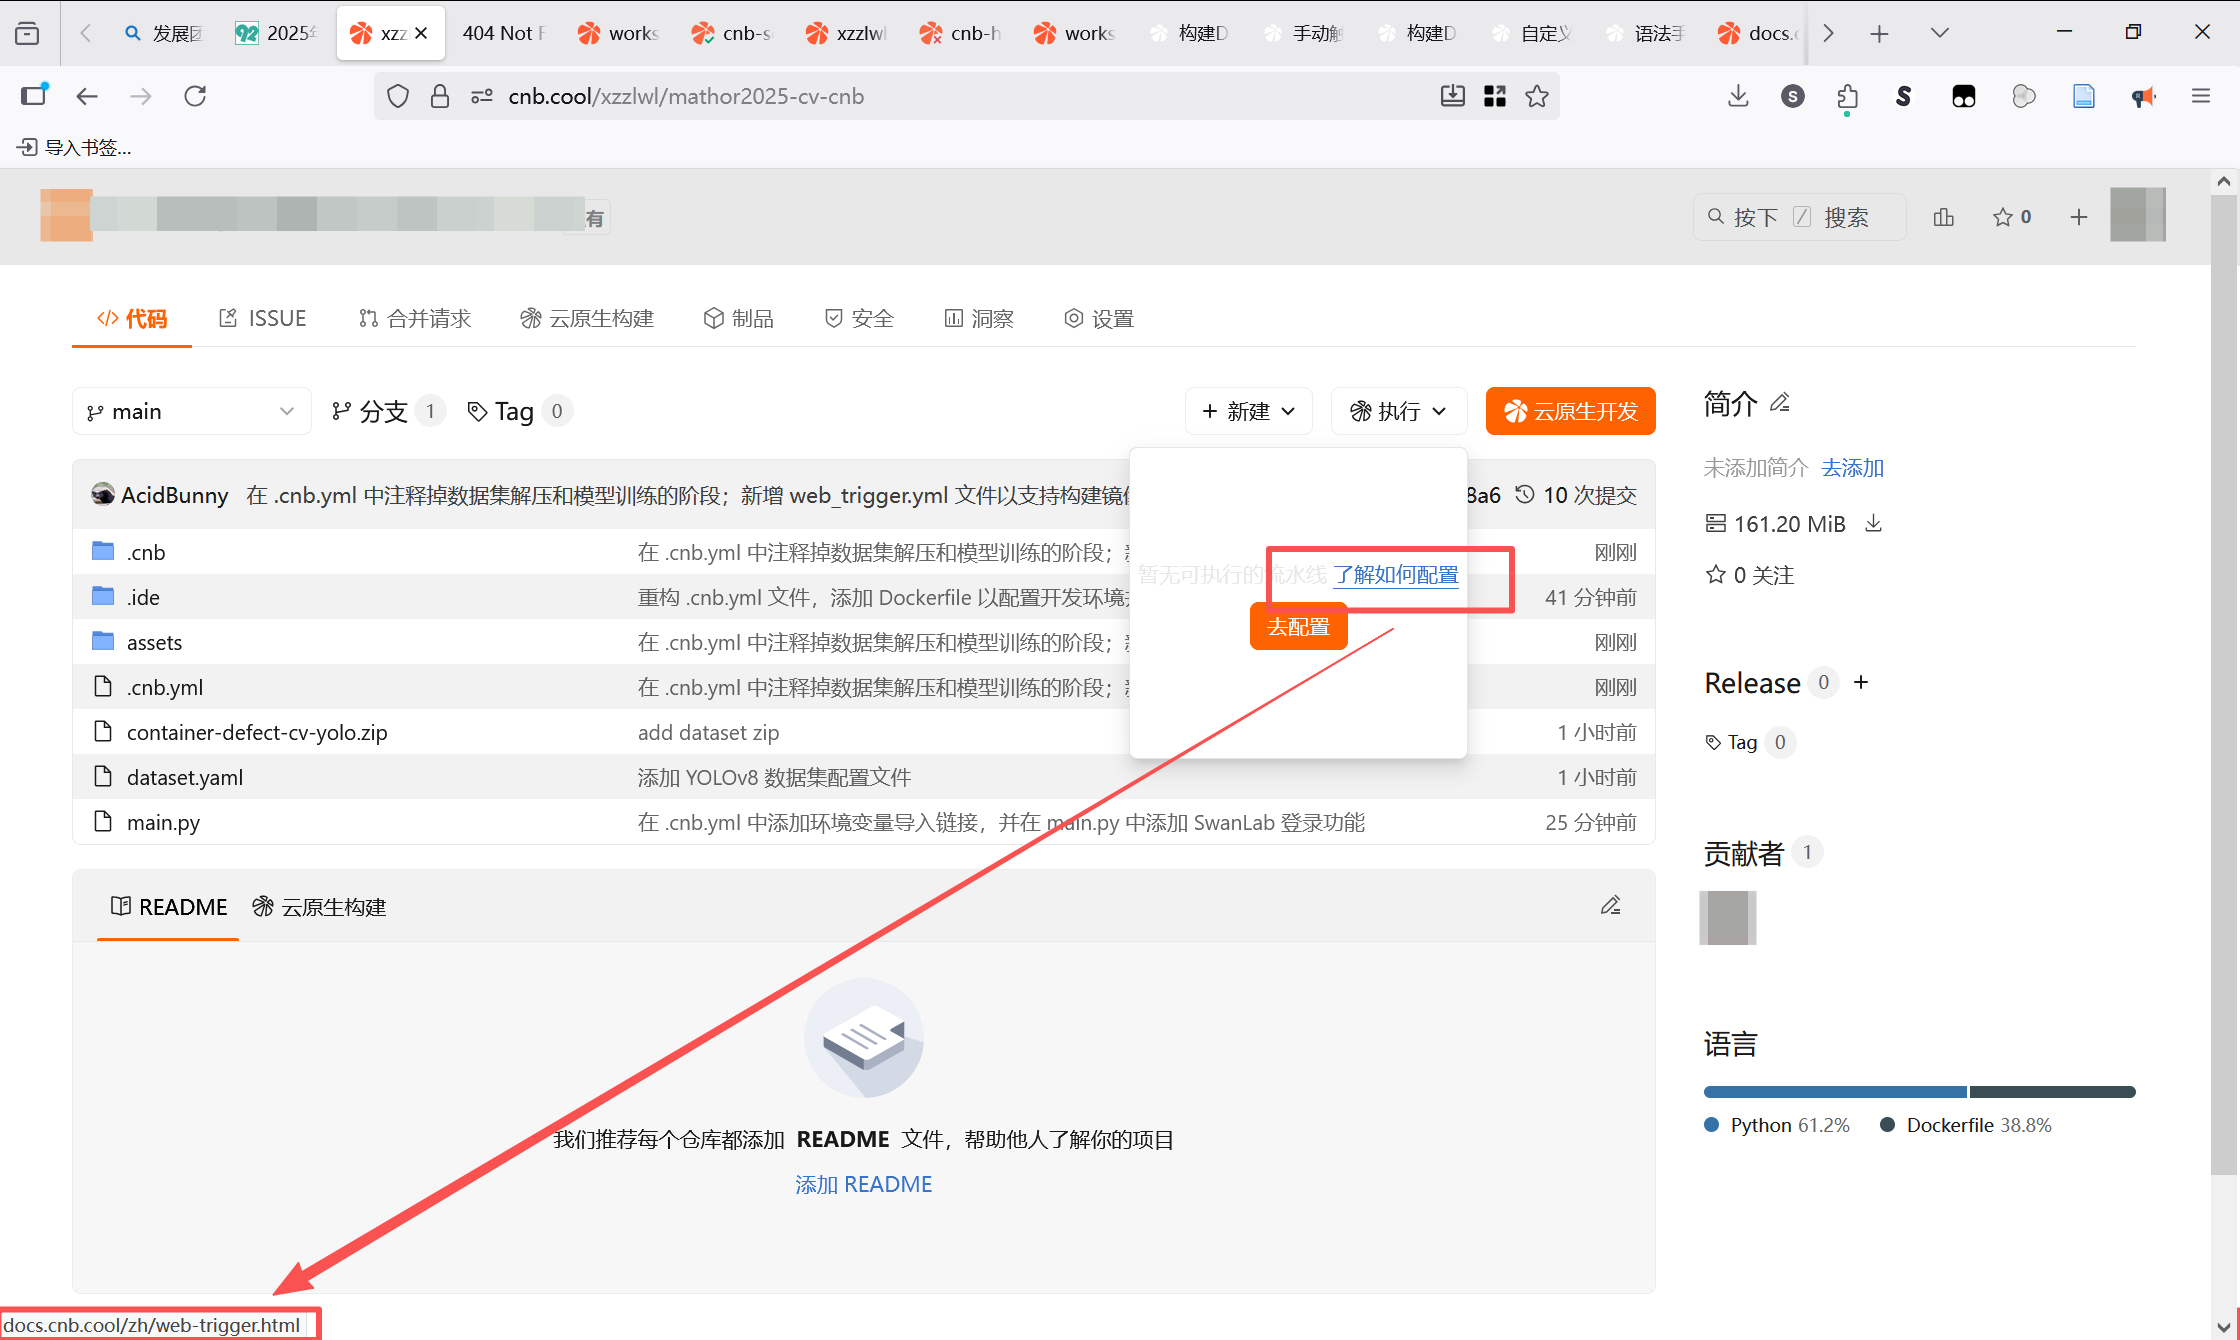Viewport: 2240px width, 1340px height.
Task: Click the repository size download icon
Action: [1873, 524]
